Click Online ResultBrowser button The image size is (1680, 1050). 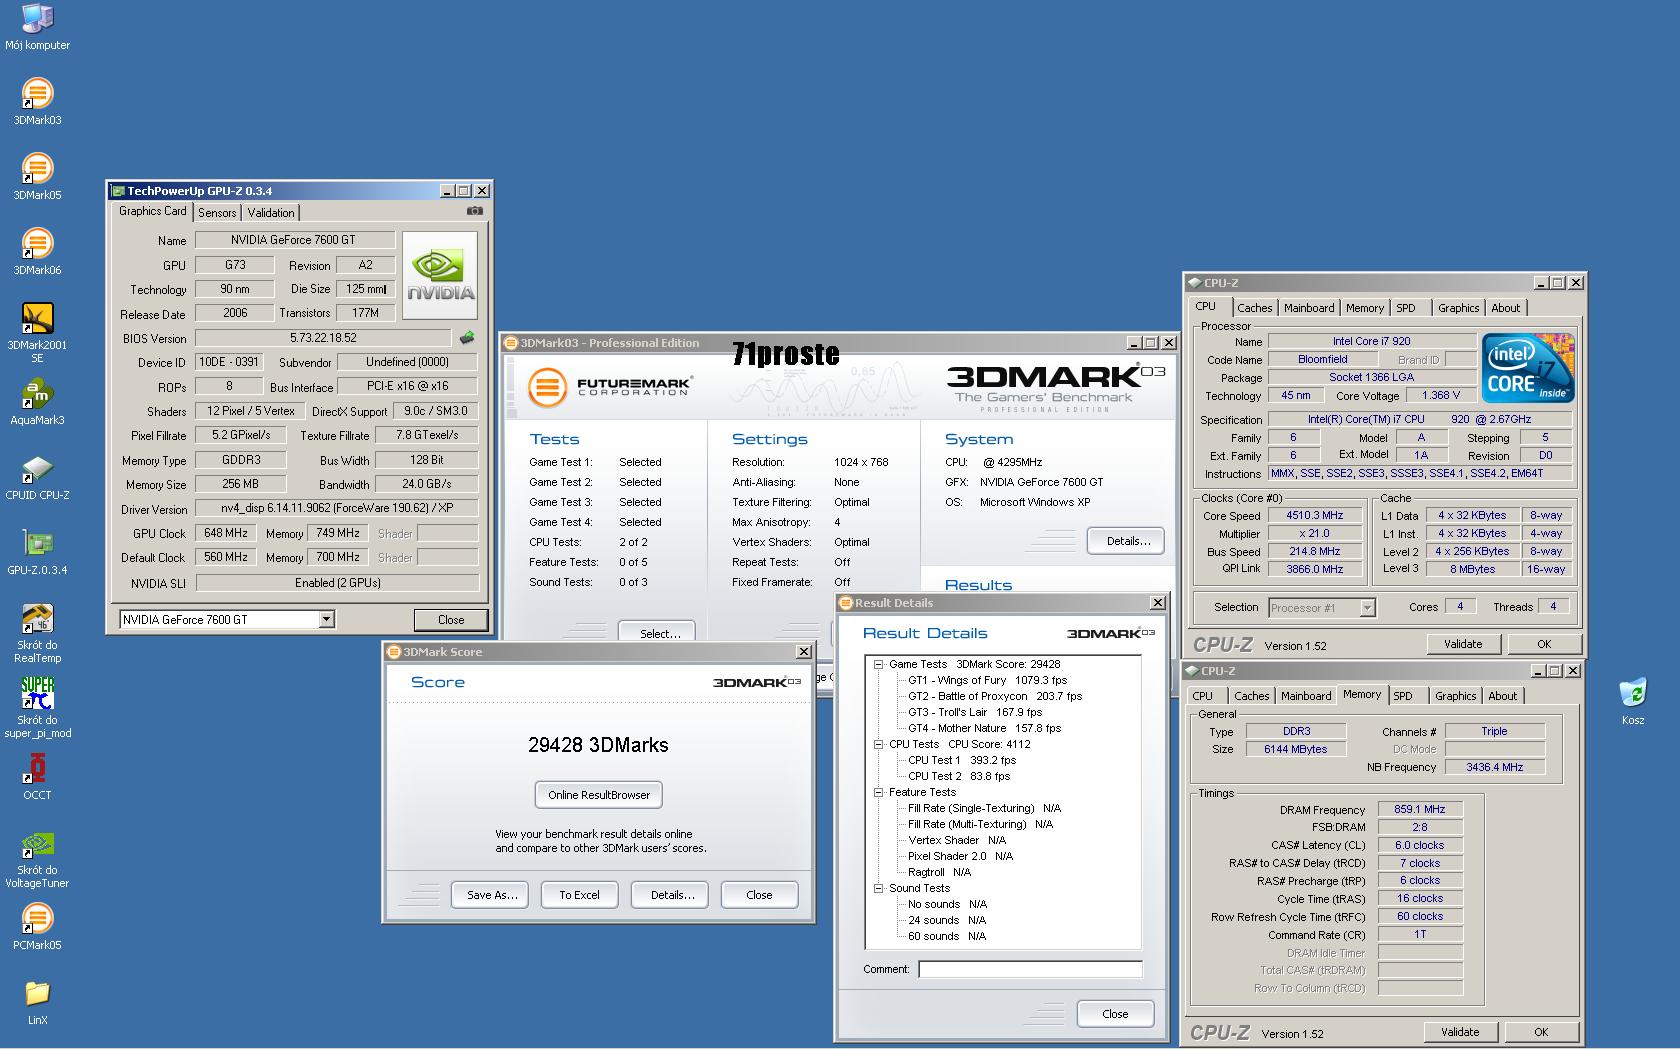click(x=599, y=795)
